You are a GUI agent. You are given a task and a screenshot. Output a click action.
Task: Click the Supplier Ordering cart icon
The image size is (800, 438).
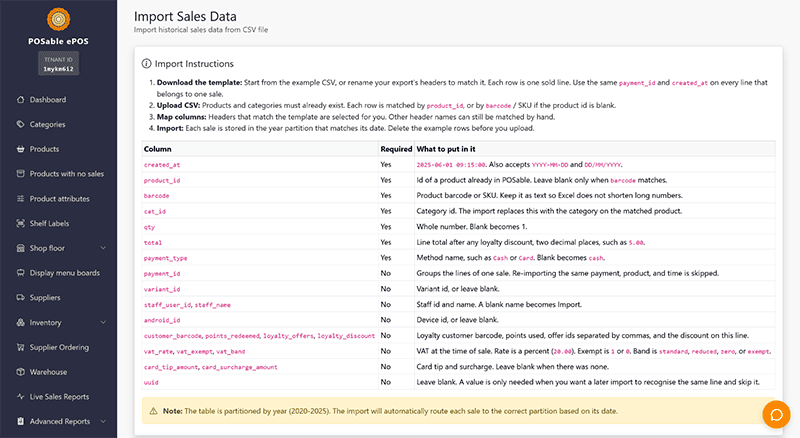coord(20,347)
